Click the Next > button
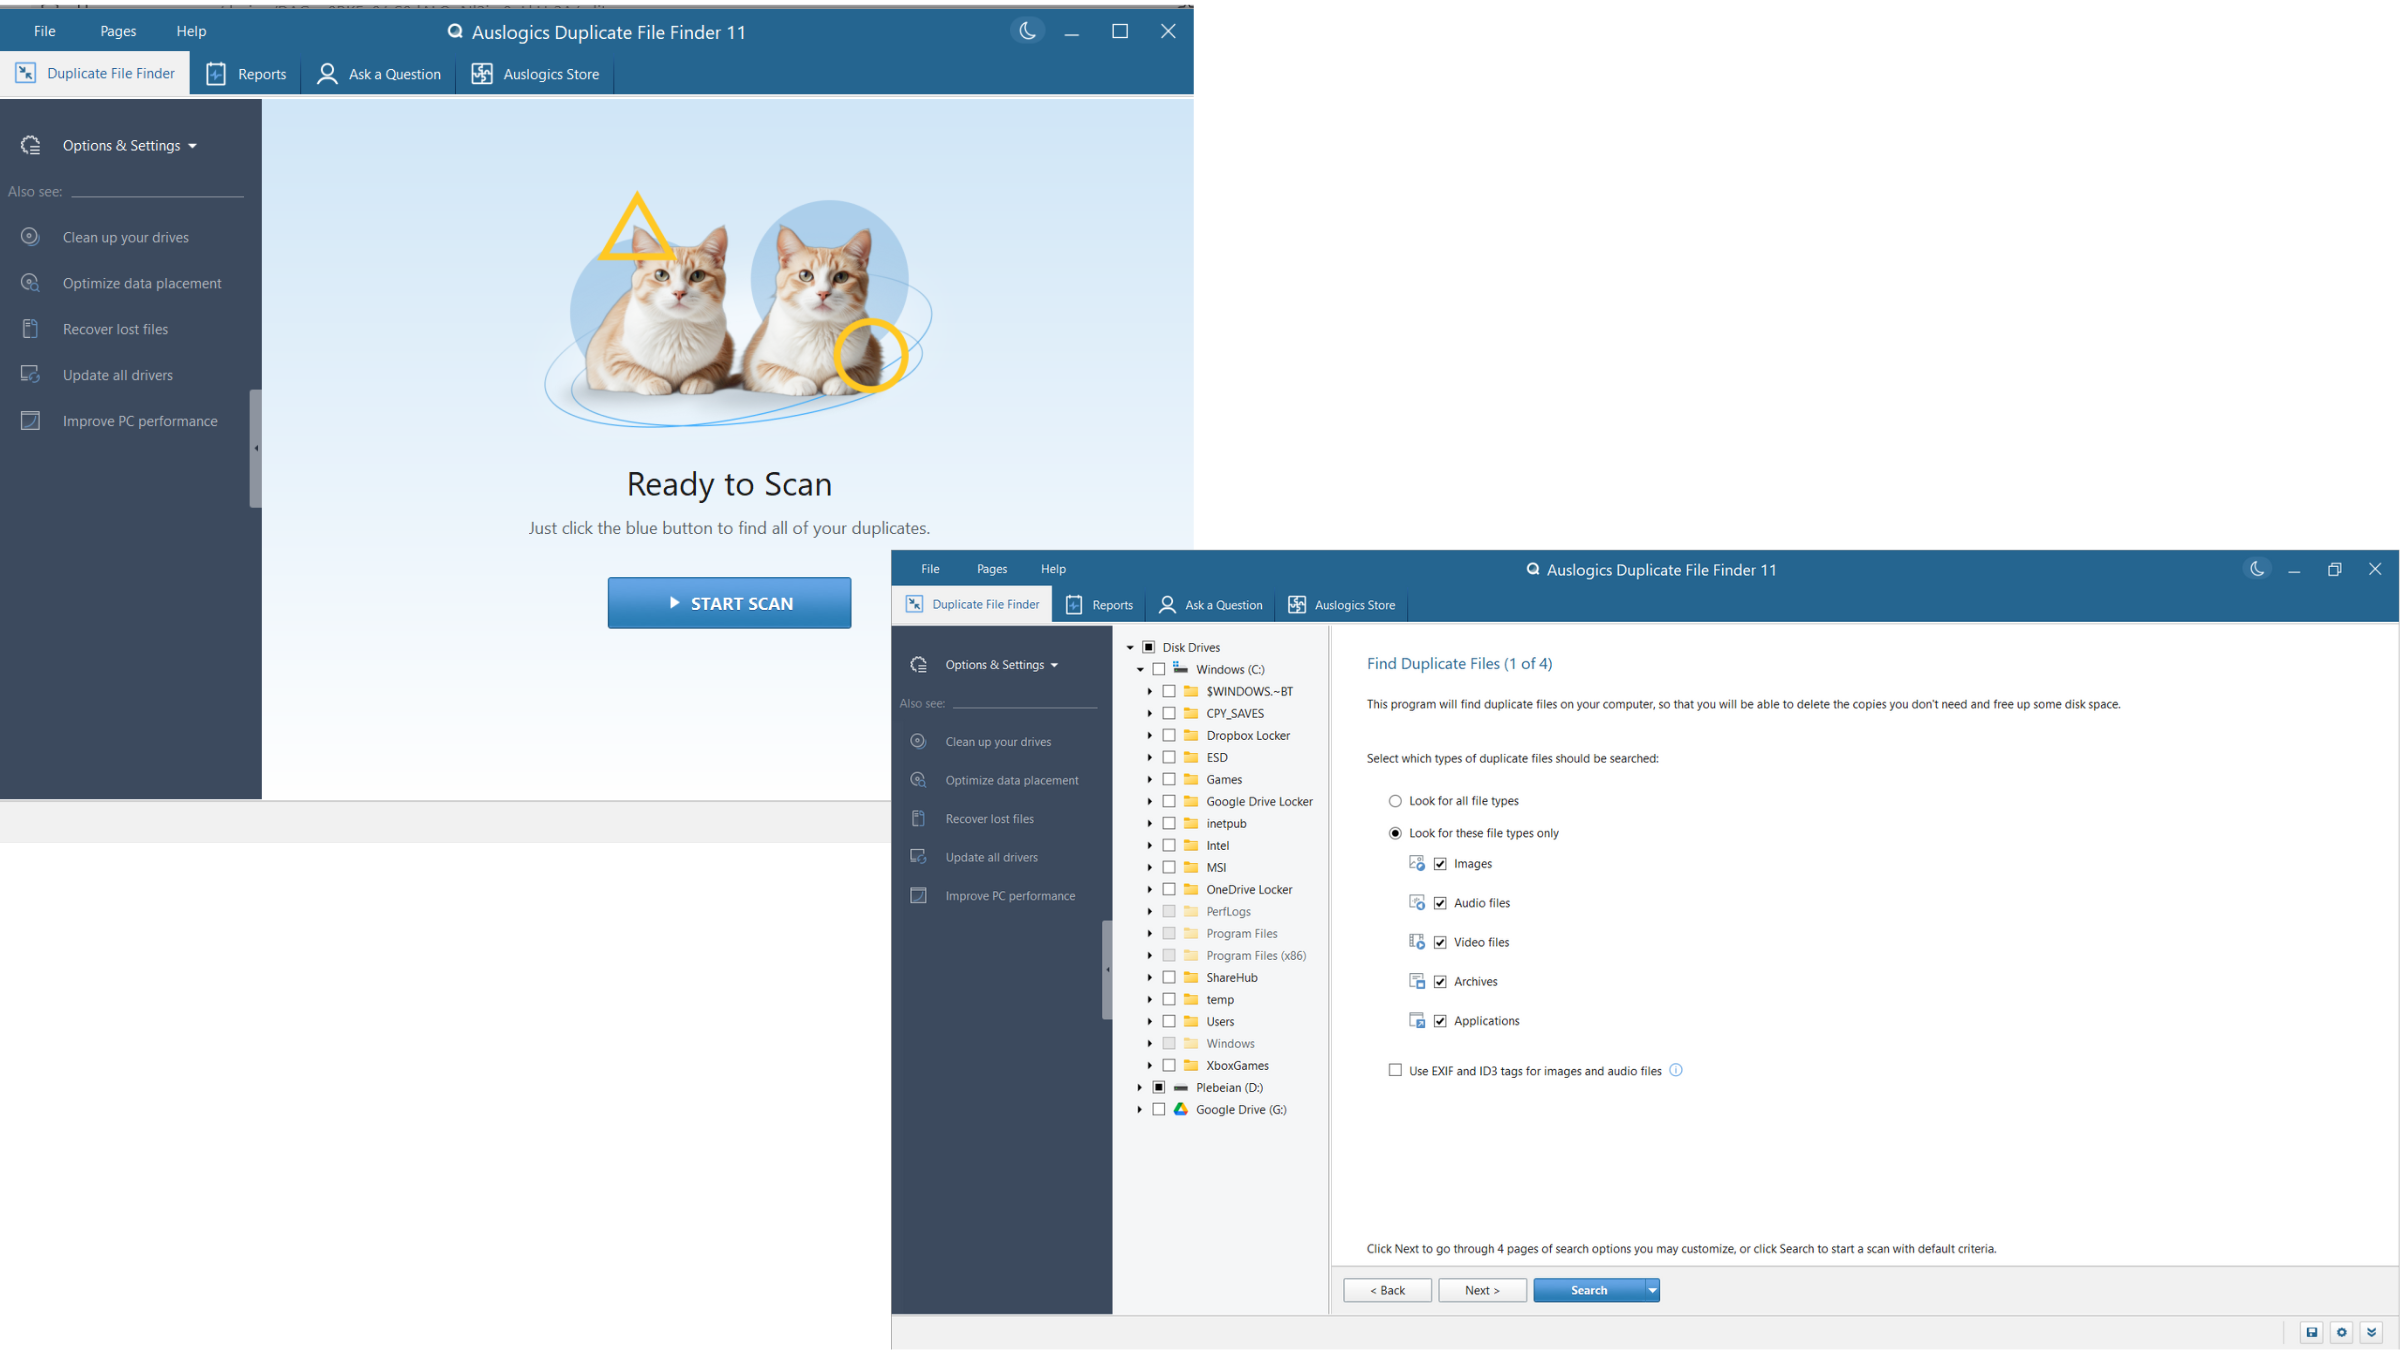This screenshot has width=2400, height=1350. point(1481,1290)
